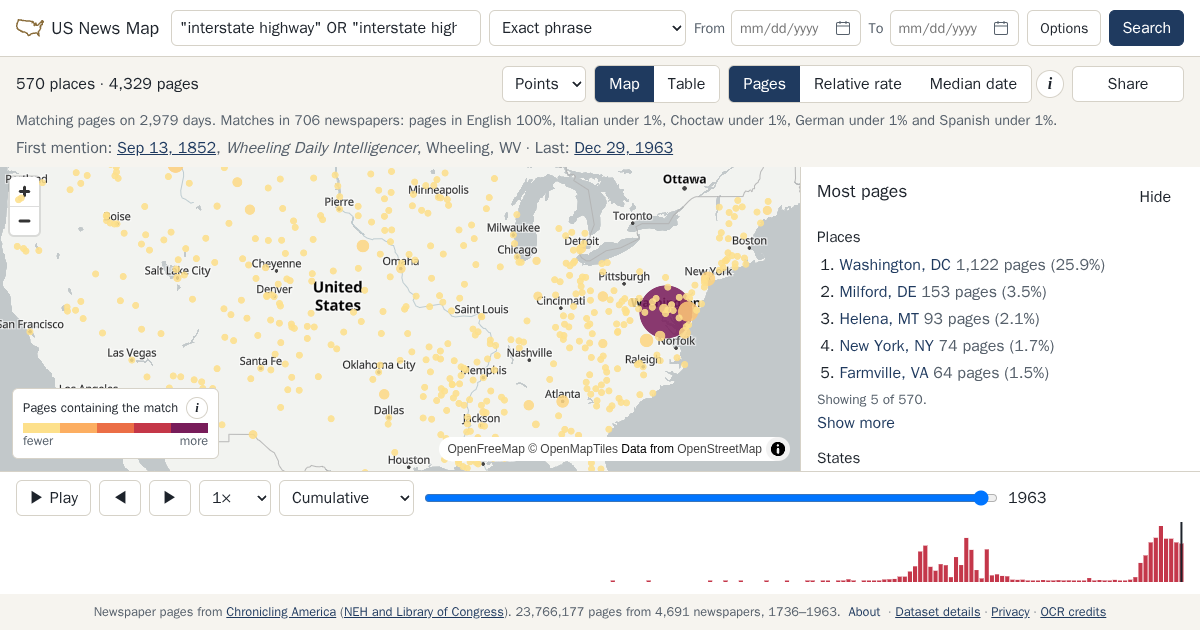Image resolution: width=1200 pixels, height=630 pixels.
Task: Click the US map logo icon
Action: 30,28
